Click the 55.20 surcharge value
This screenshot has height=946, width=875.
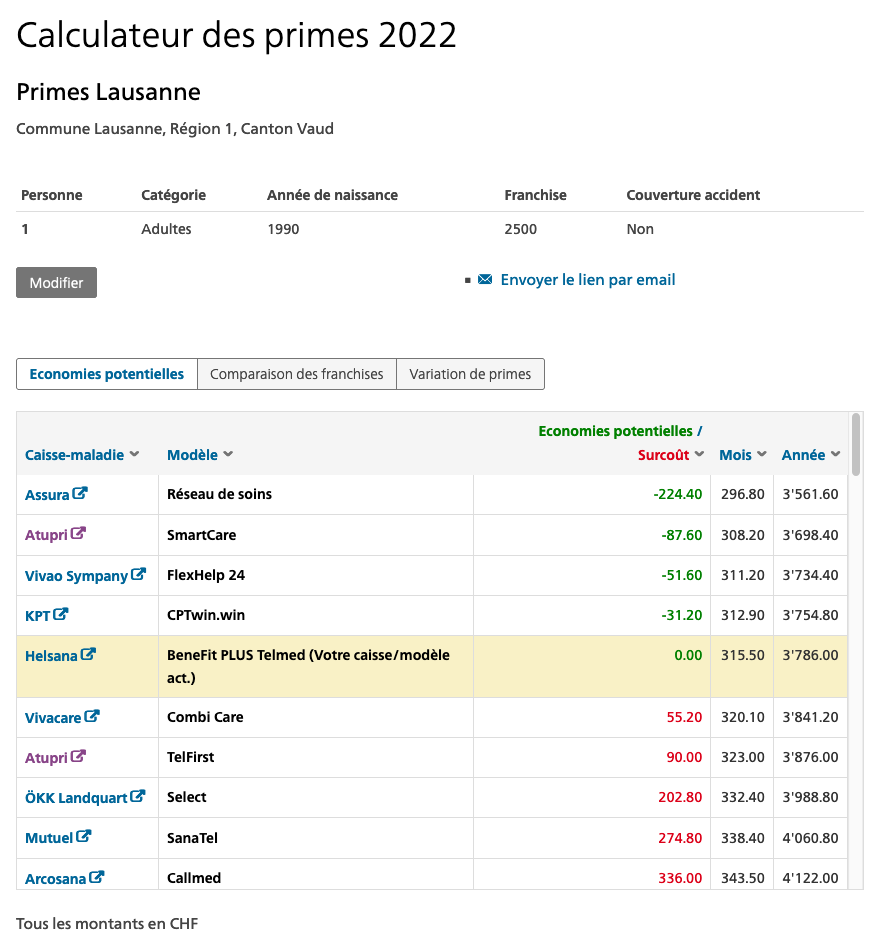[684, 717]
